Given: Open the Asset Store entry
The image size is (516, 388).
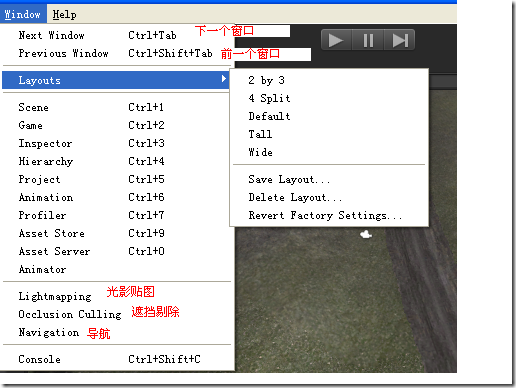Looking at the screenshot, I should coord(117,233).
